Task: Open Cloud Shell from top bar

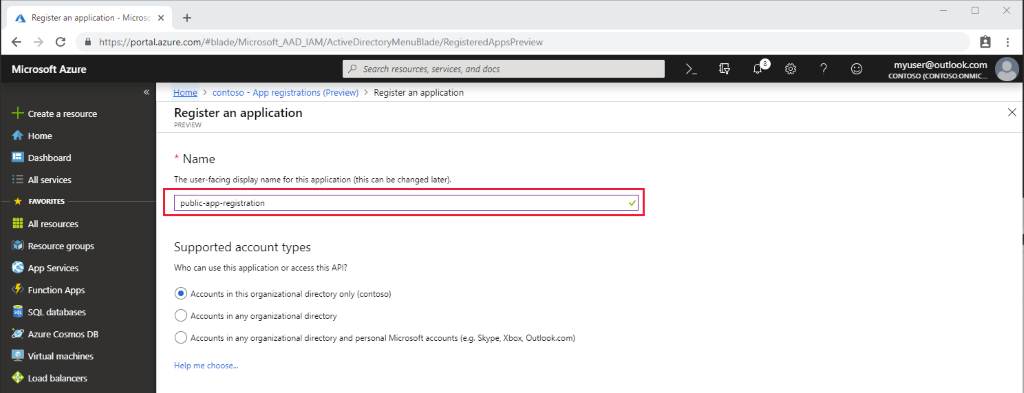Action: click(x=691, y=69)
